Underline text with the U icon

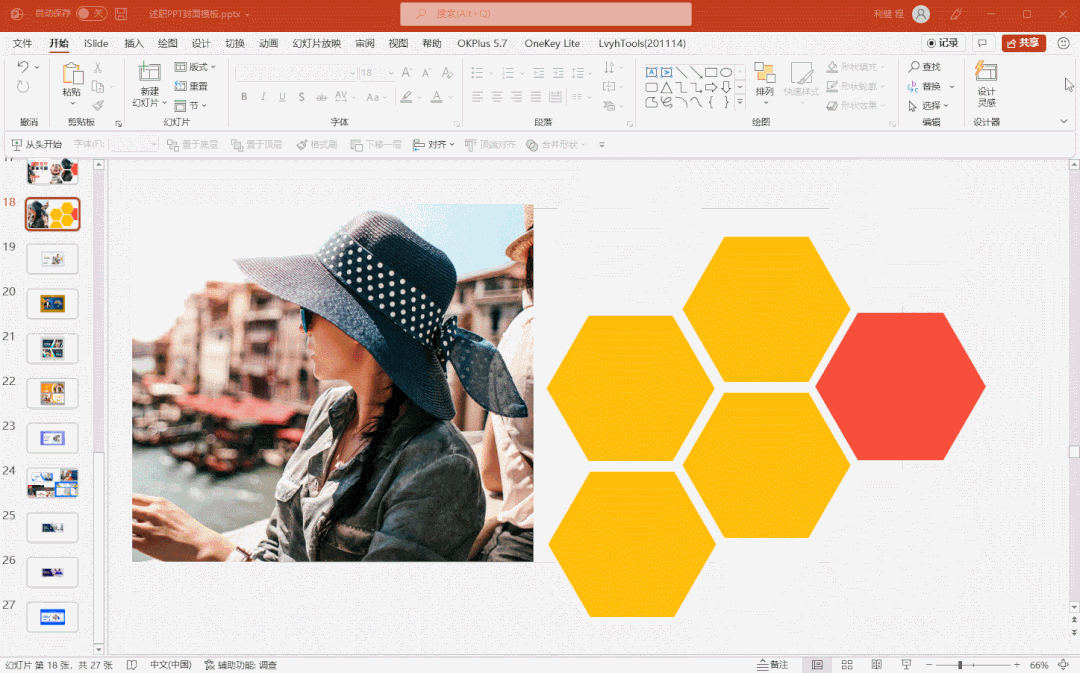point(282,97)
